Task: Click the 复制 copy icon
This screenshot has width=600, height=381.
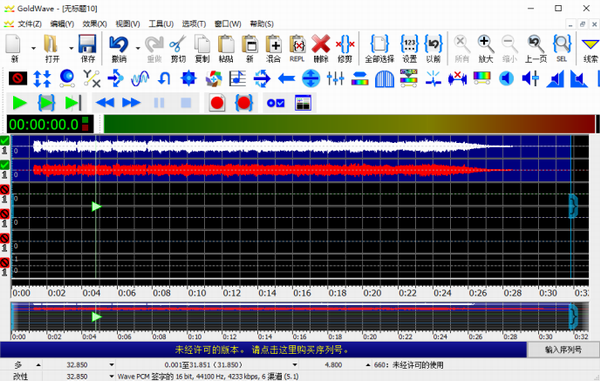Action: (x=202, y=48)
